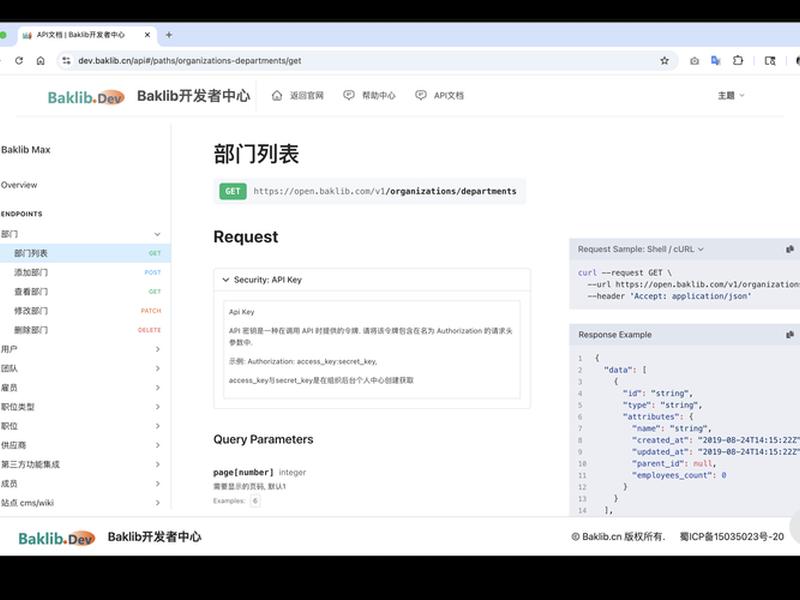The height and width of the screenshot is (600, 800).
Task: Select 添加部门 POST endpoint
Action: (x=85, y=272)
